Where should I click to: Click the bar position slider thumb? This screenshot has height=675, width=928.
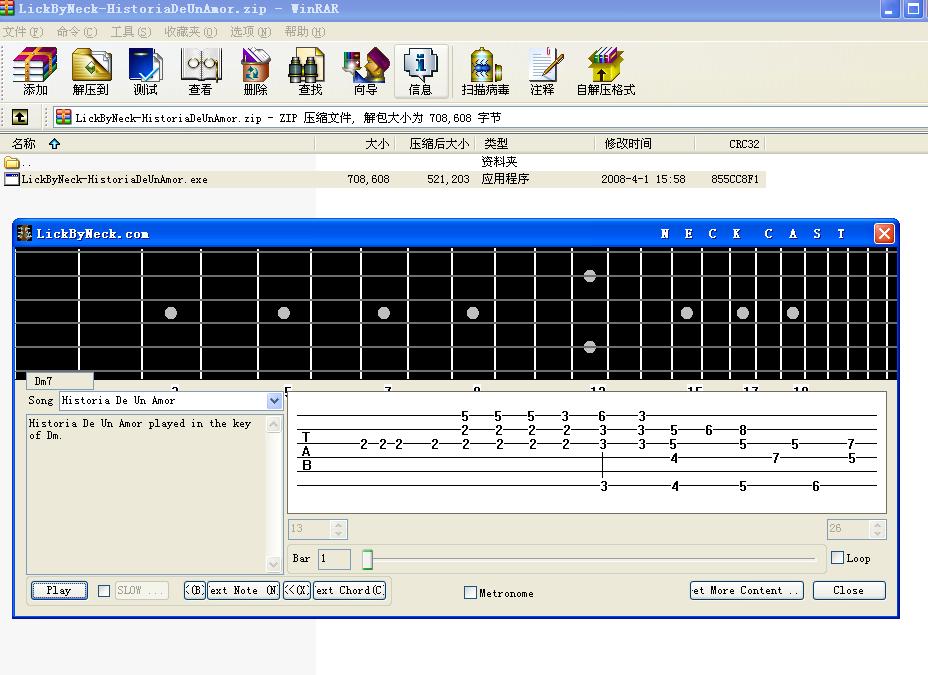368,558
